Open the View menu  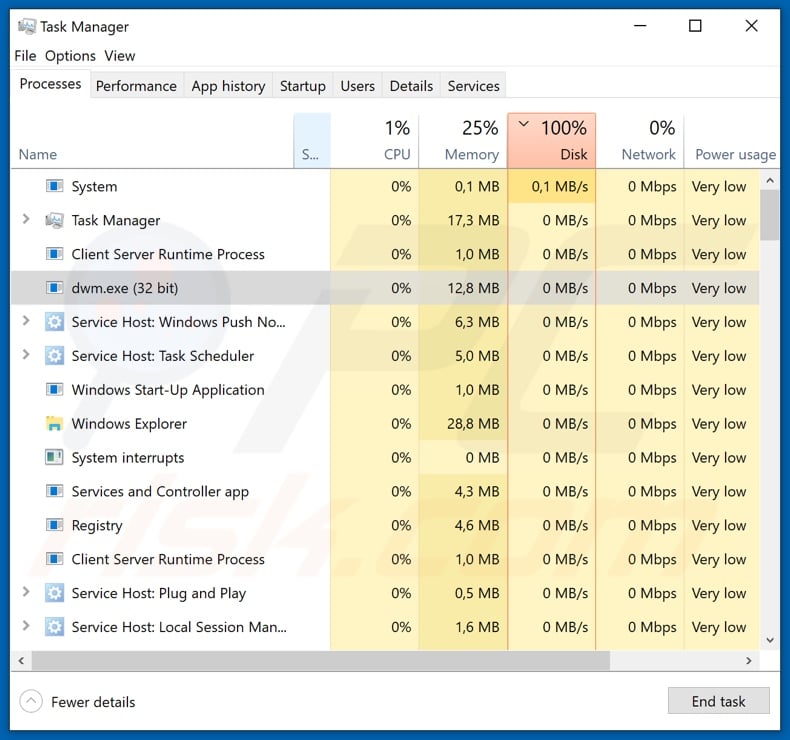(x=120, y=56)
